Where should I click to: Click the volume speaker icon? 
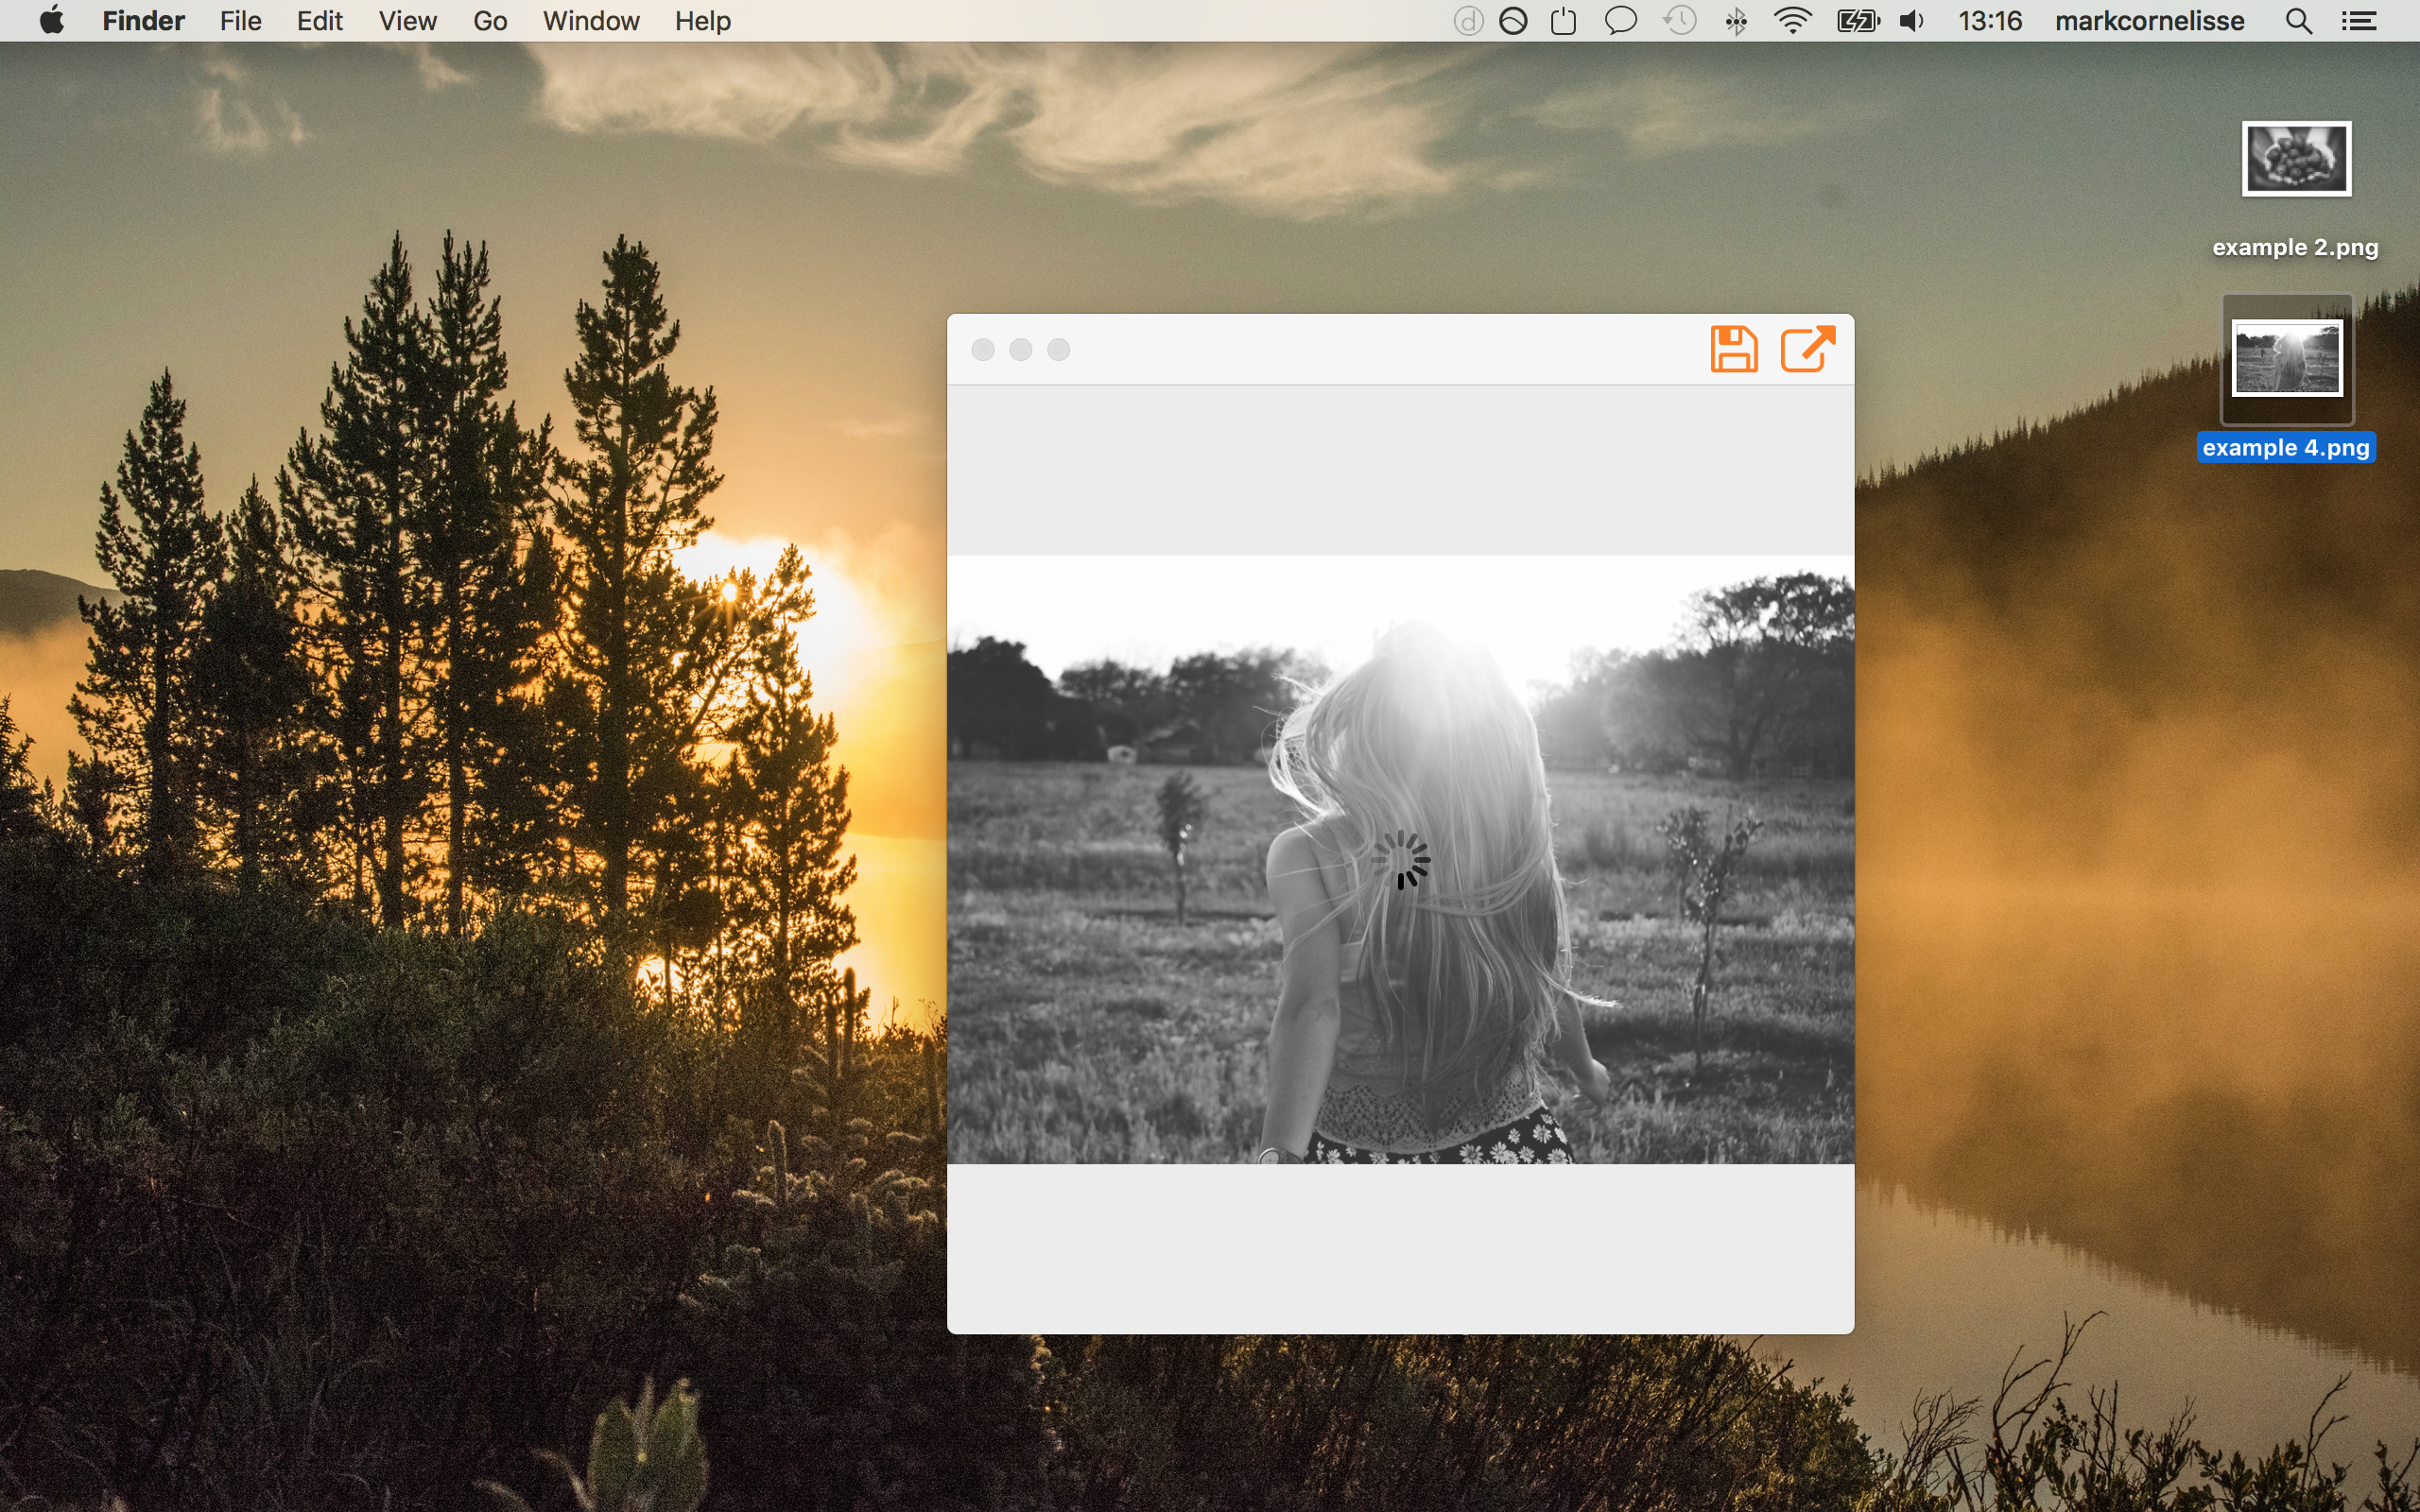coord(1911,21)
